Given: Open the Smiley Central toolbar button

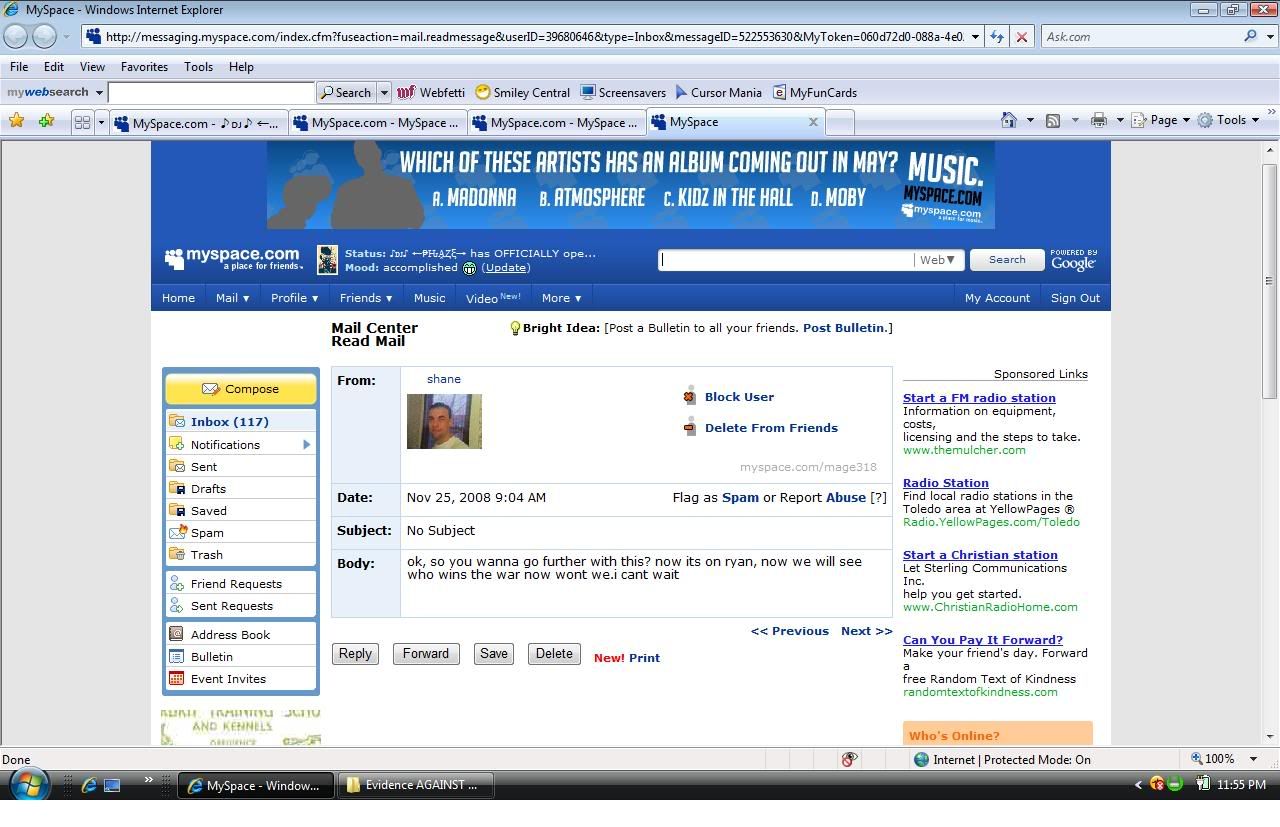Looking at the screenshot, I should 522,92.
